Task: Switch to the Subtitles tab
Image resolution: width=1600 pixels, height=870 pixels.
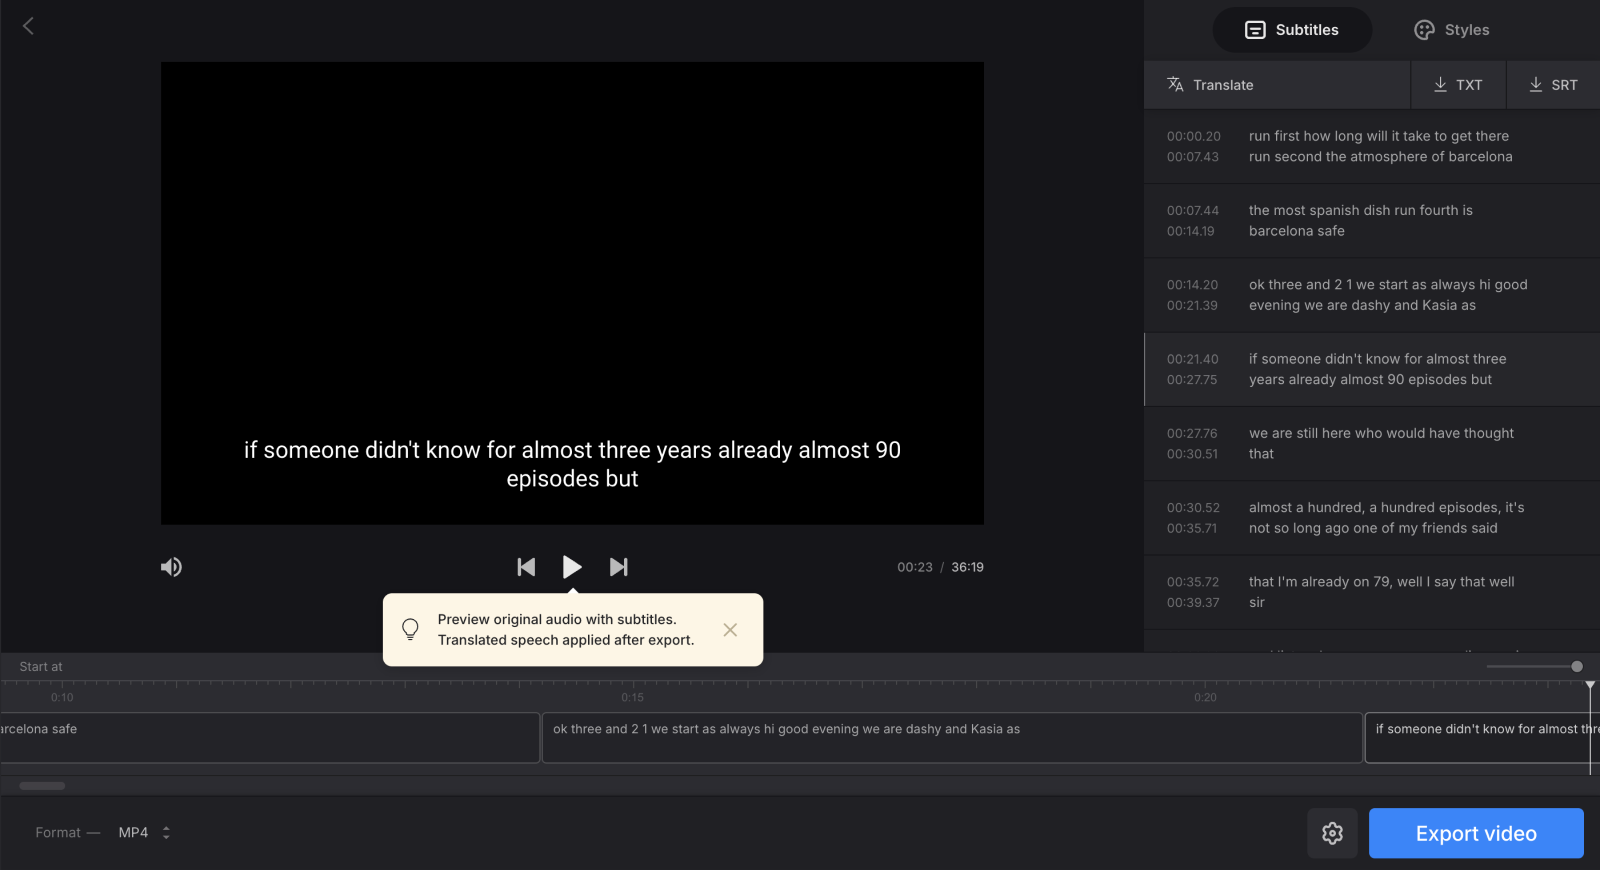Action: click(x=1292, y=30)
